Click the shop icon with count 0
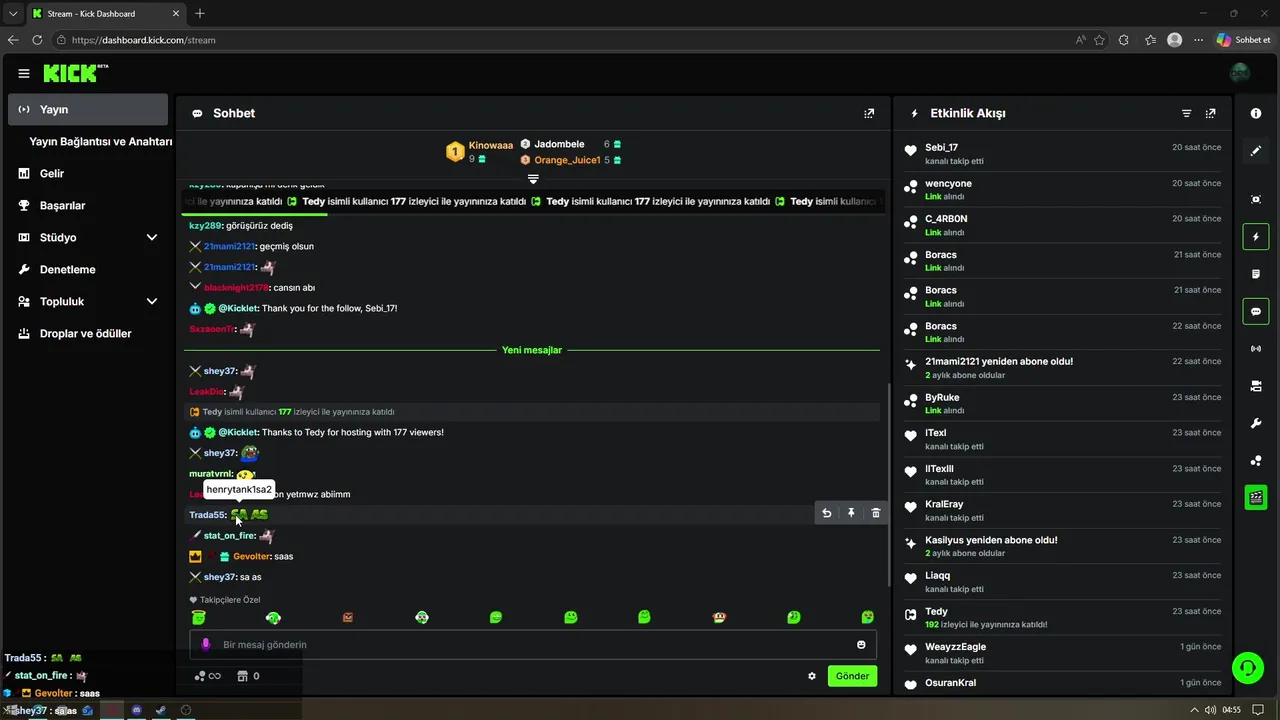 248,676
